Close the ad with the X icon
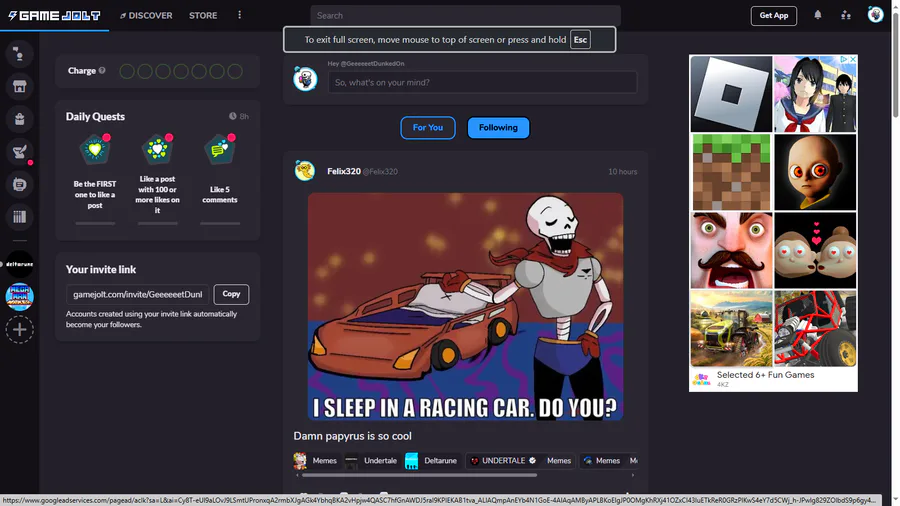Viewport: 900px width, 506px height. tap(853, 59)
